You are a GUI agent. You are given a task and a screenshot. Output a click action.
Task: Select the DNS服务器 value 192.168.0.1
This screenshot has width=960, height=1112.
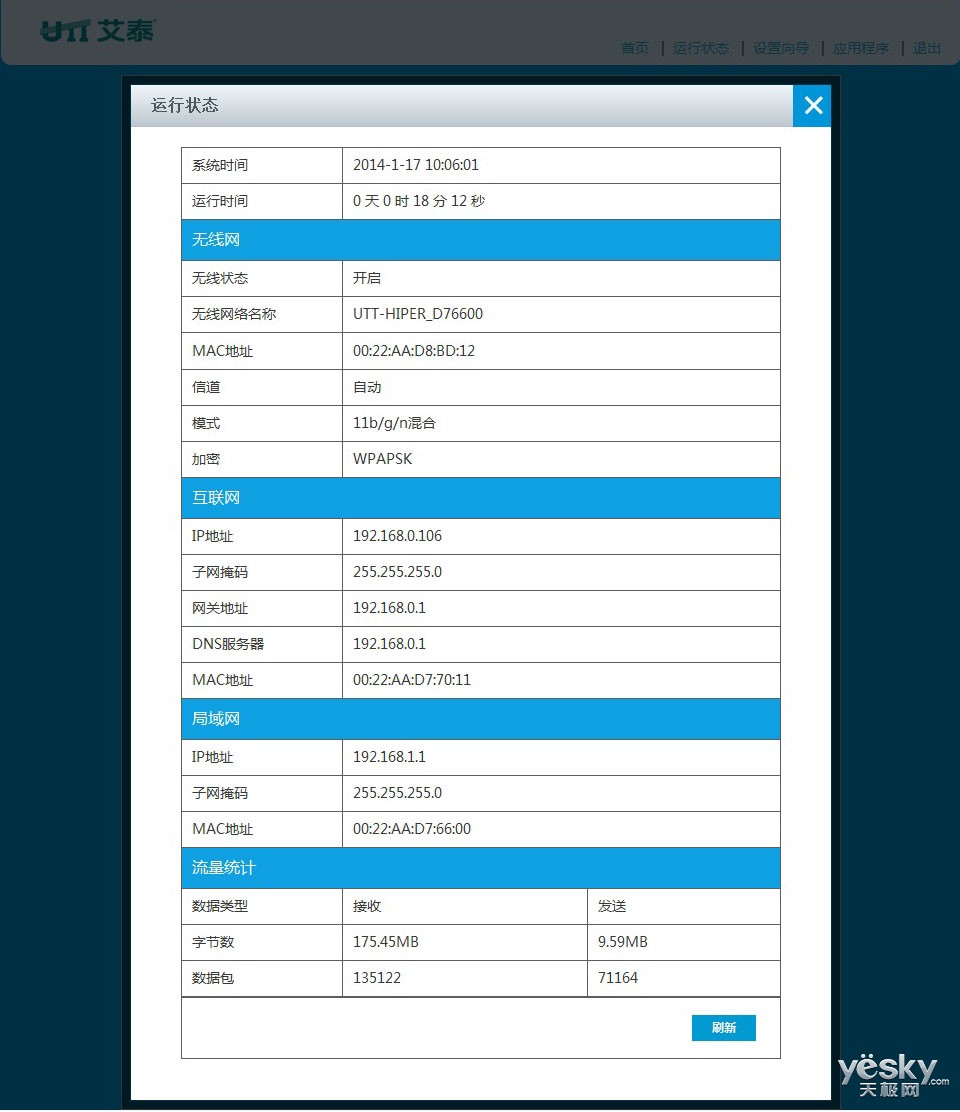click(389, 643)
